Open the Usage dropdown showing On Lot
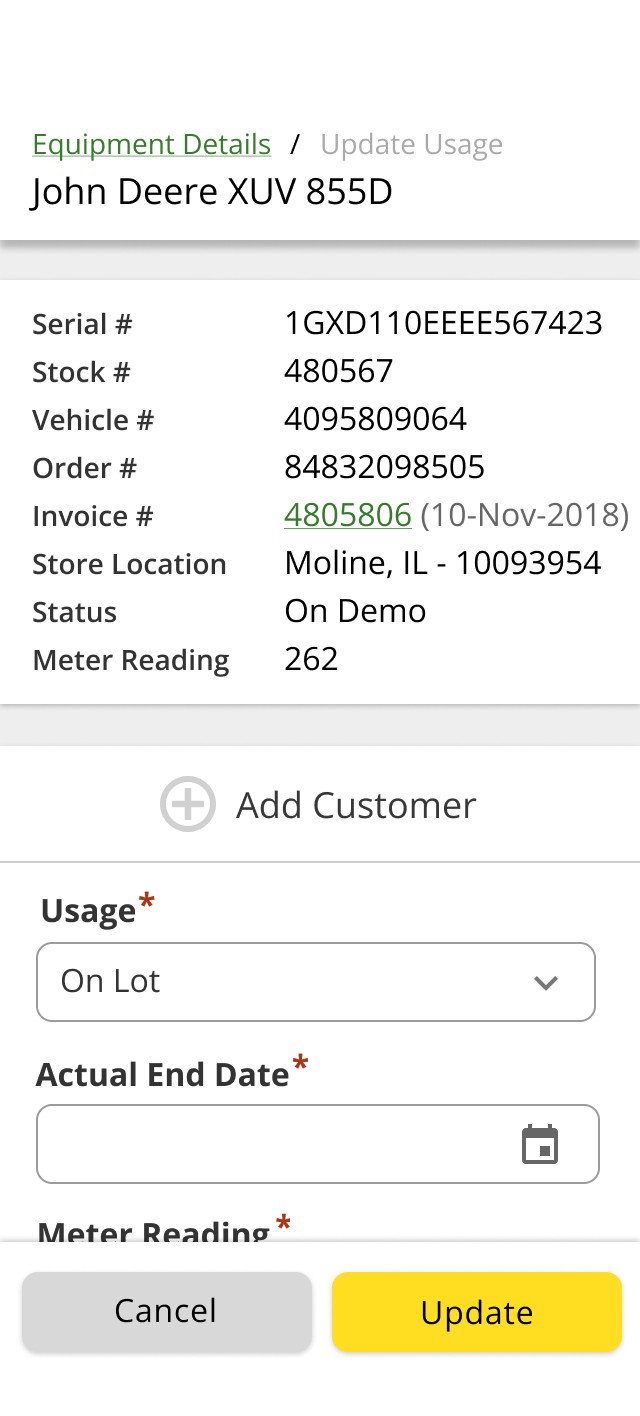640x1416 pixels. (316, 982)
